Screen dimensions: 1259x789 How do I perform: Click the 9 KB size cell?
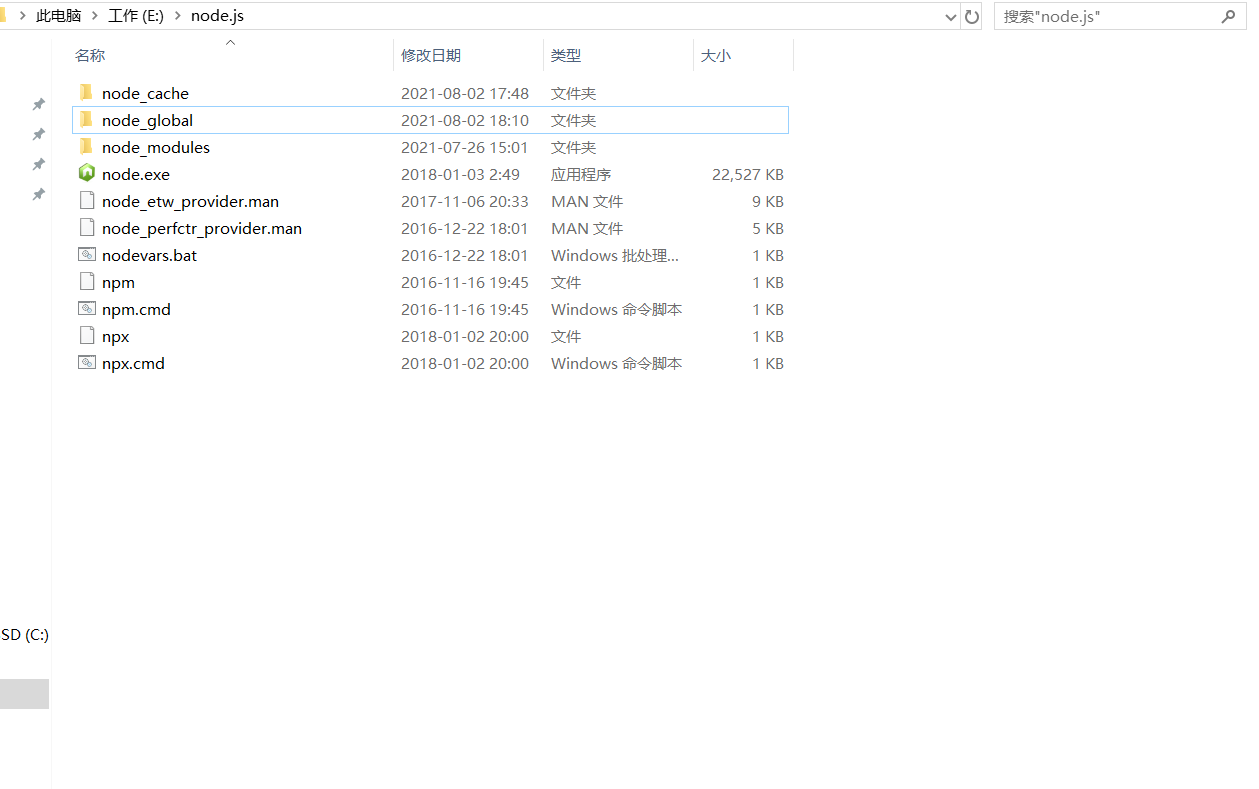tap(768, 201)
